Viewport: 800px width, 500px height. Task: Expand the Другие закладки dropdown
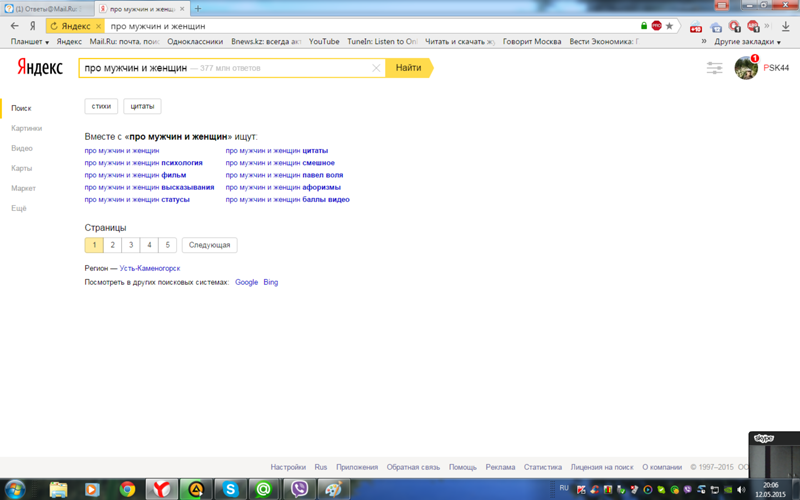coord(747,41)
